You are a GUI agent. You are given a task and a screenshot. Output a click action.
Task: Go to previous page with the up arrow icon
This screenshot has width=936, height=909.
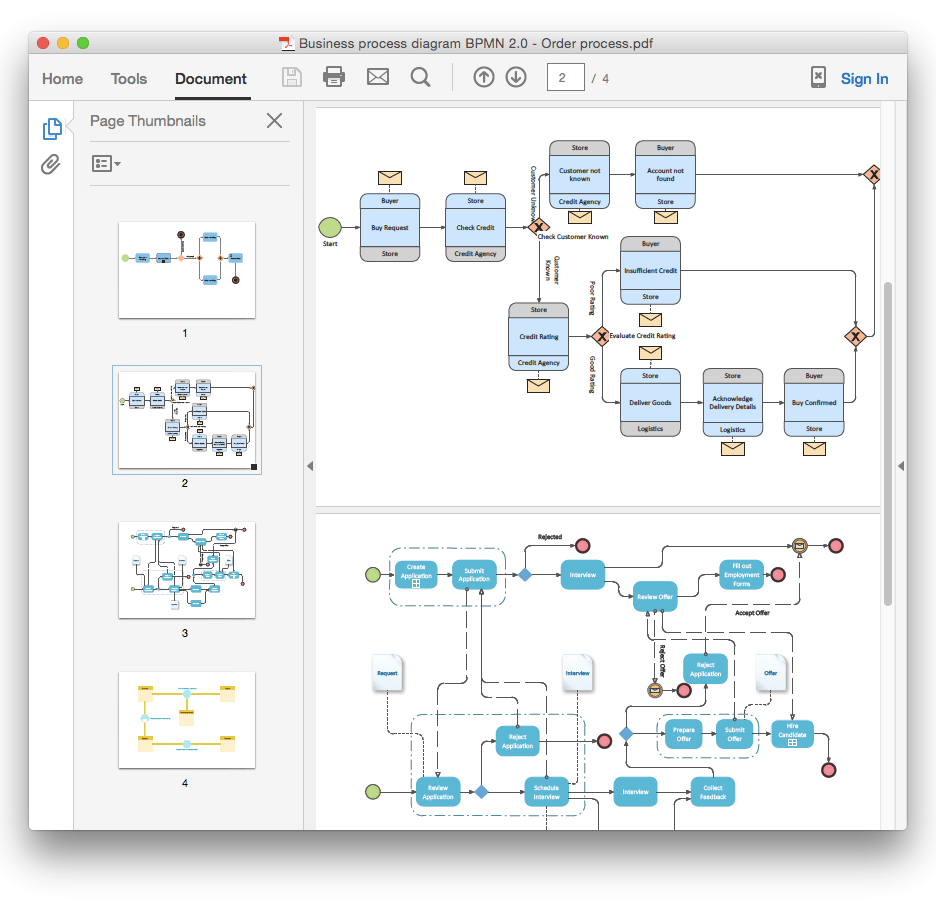[483, 78]
